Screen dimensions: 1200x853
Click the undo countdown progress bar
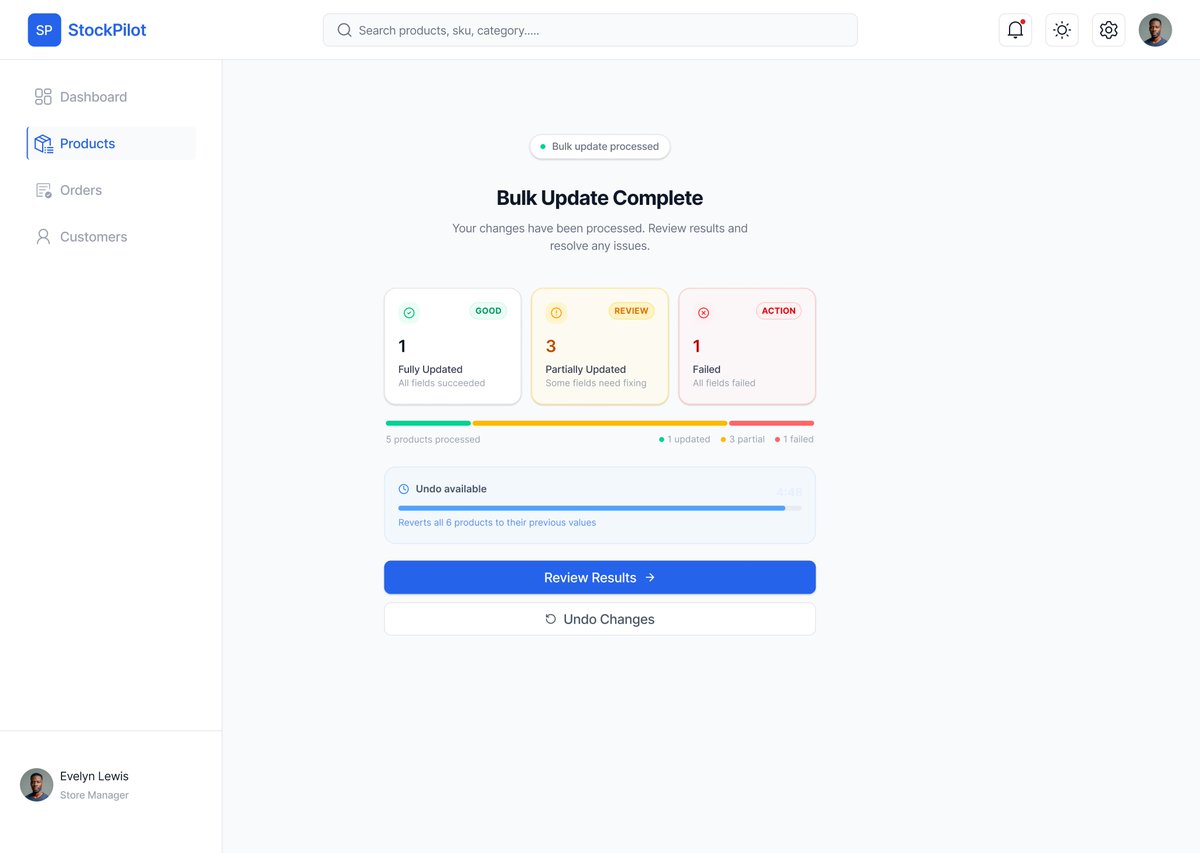(600, 508)
